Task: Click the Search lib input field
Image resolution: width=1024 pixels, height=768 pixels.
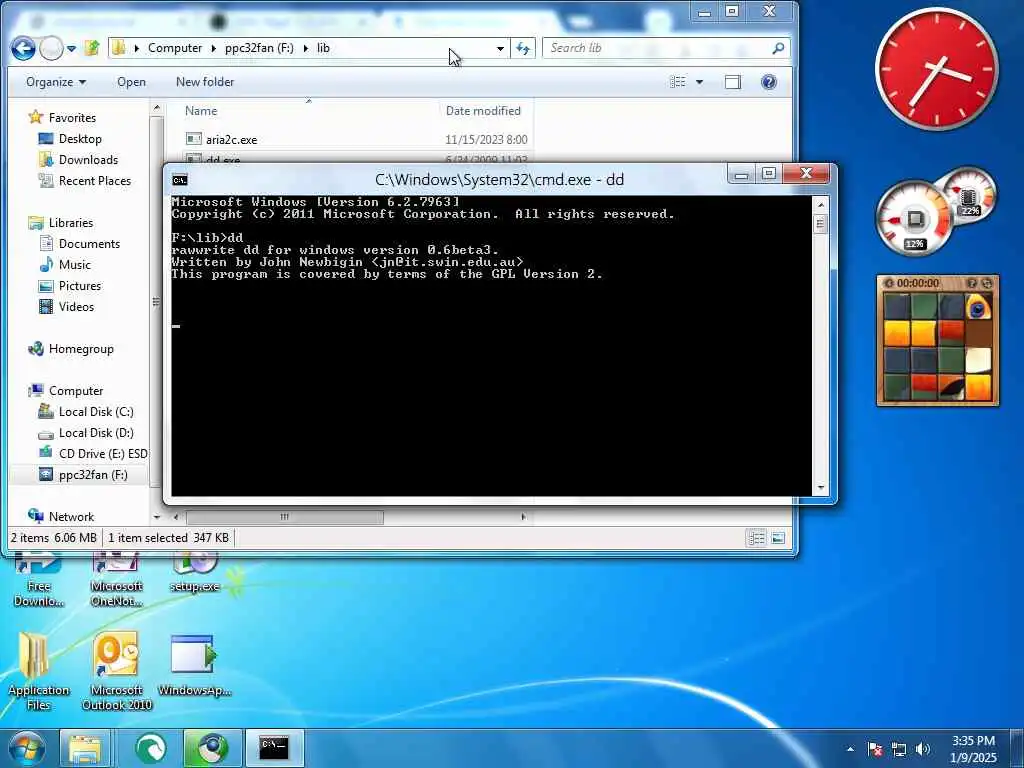Action: tap(656, 48)
